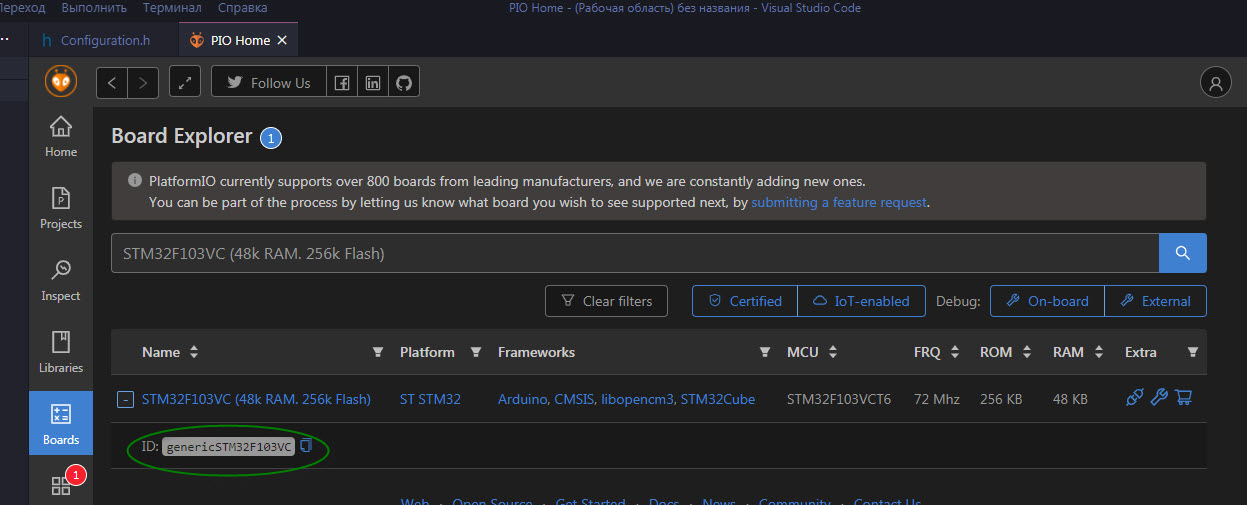
Task: Click the shopping cart icon in Extra column
Action: point(1184,398)
